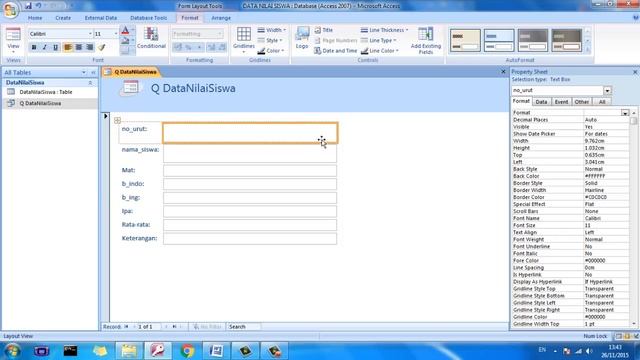
Task: Switch to the Home ribbon tab
Action: point(35,18)
